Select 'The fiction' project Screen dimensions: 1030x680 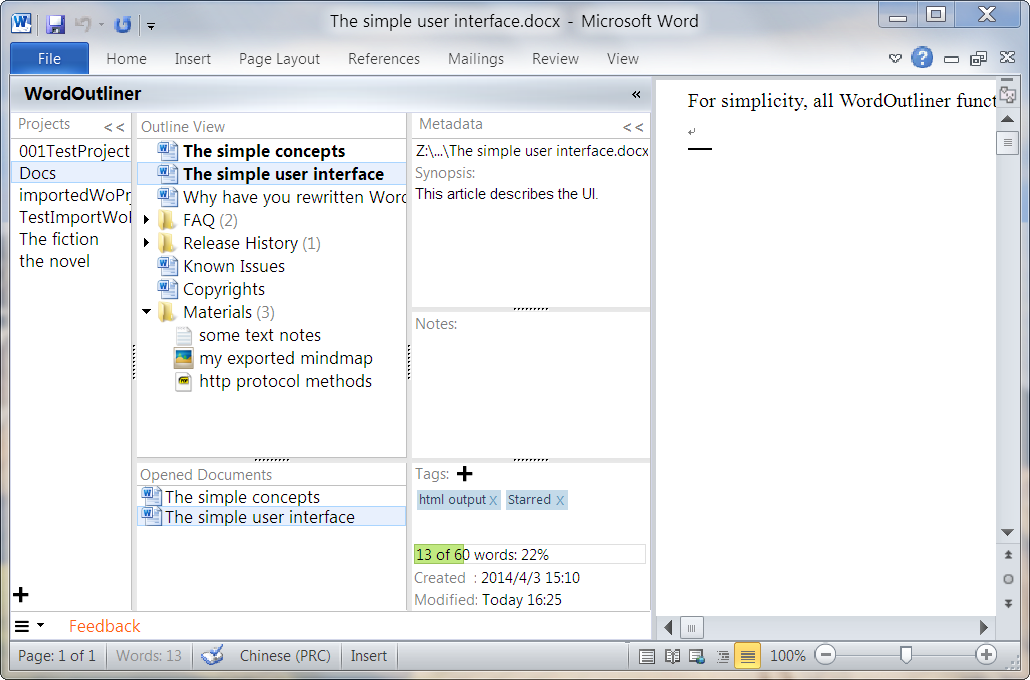pyautogui.click(x=72, y=239)
